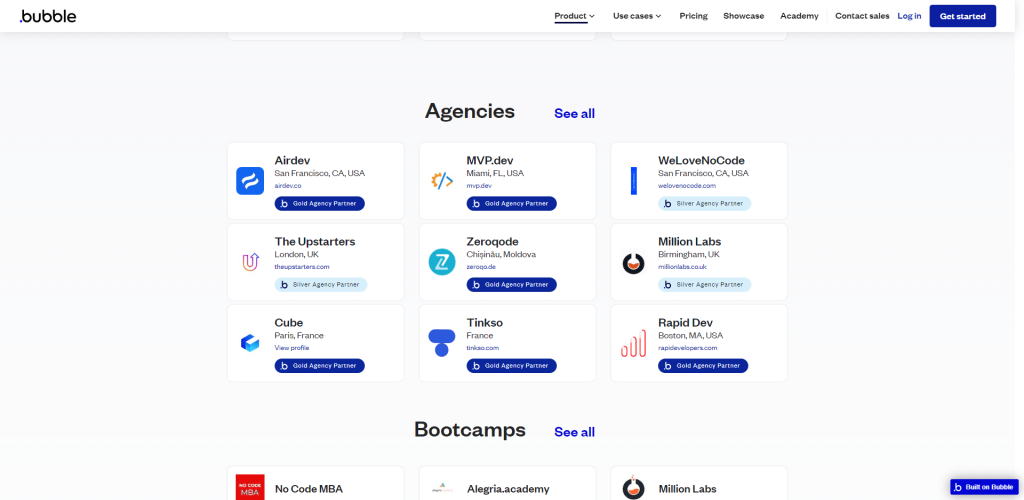Click the Log in link
This screenshot has width=1024, height=500.
pyautogui.click(x=909, y=16)
